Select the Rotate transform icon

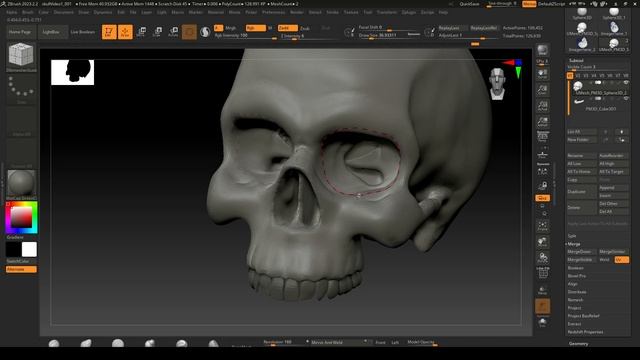point(173,32)
